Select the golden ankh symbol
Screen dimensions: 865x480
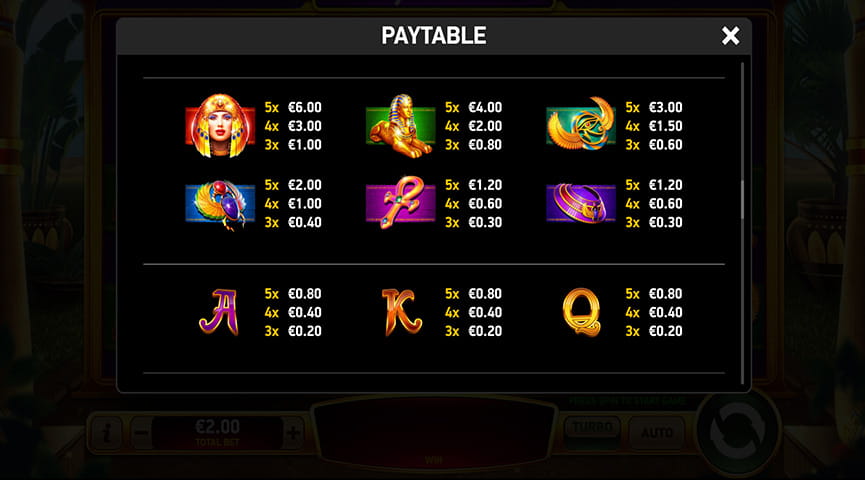[401, 202]
